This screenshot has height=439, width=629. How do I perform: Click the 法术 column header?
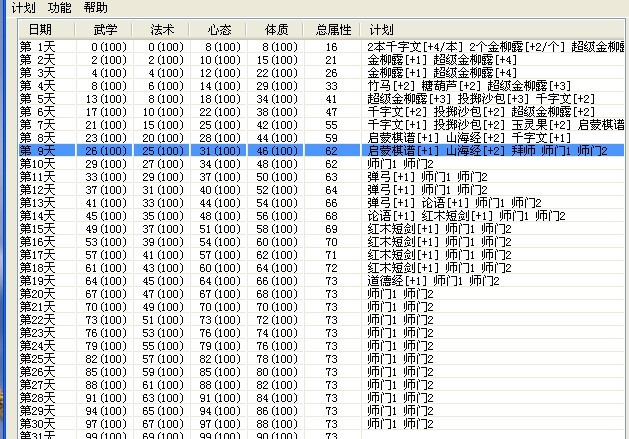coord(160,30)
